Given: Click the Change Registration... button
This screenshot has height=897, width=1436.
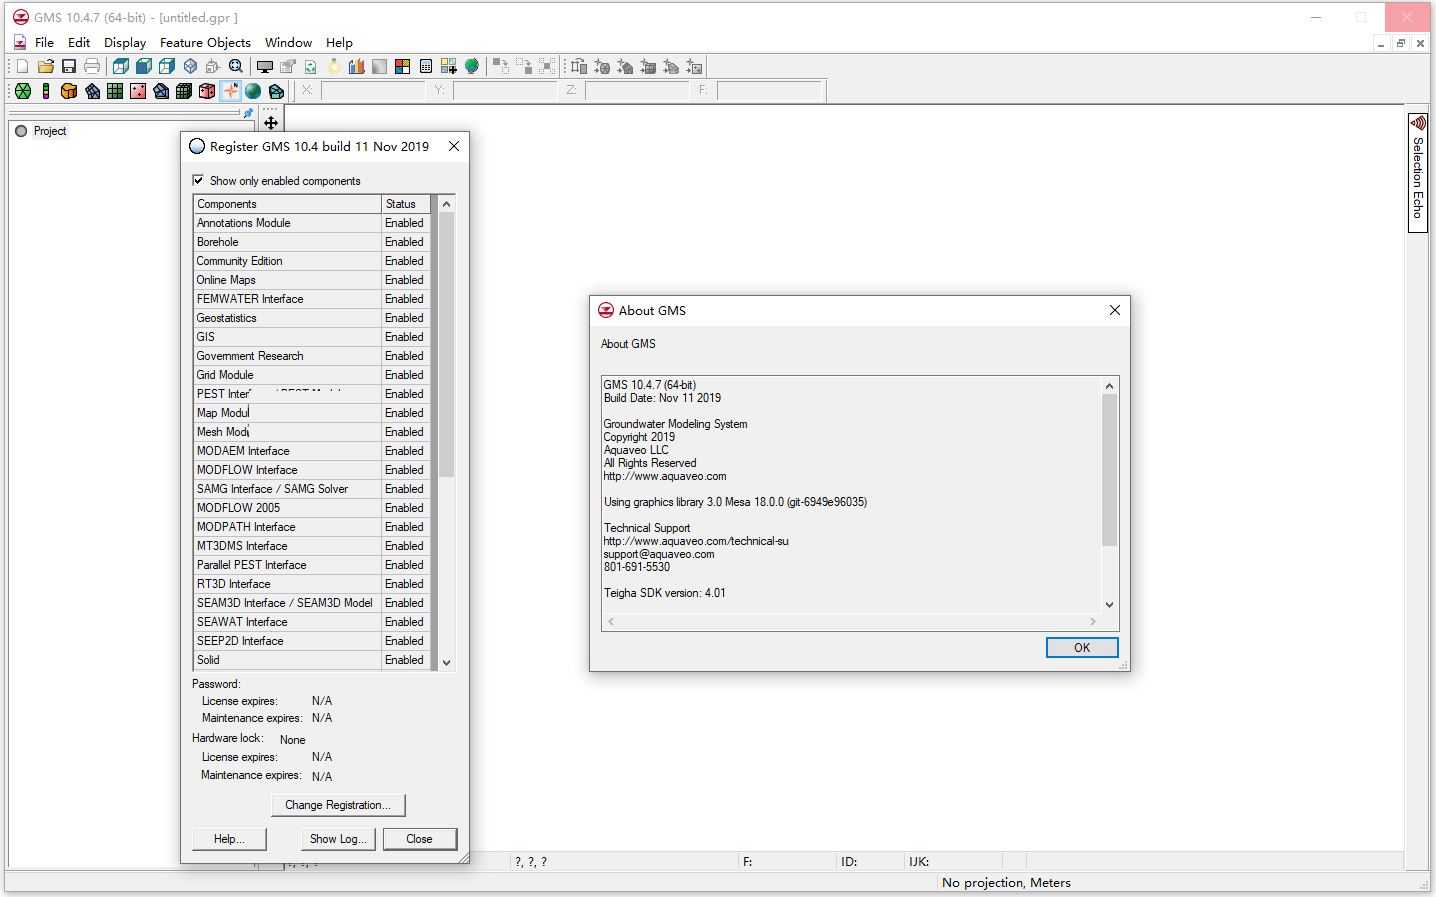Looking at the screenshot, I should 338,805.
